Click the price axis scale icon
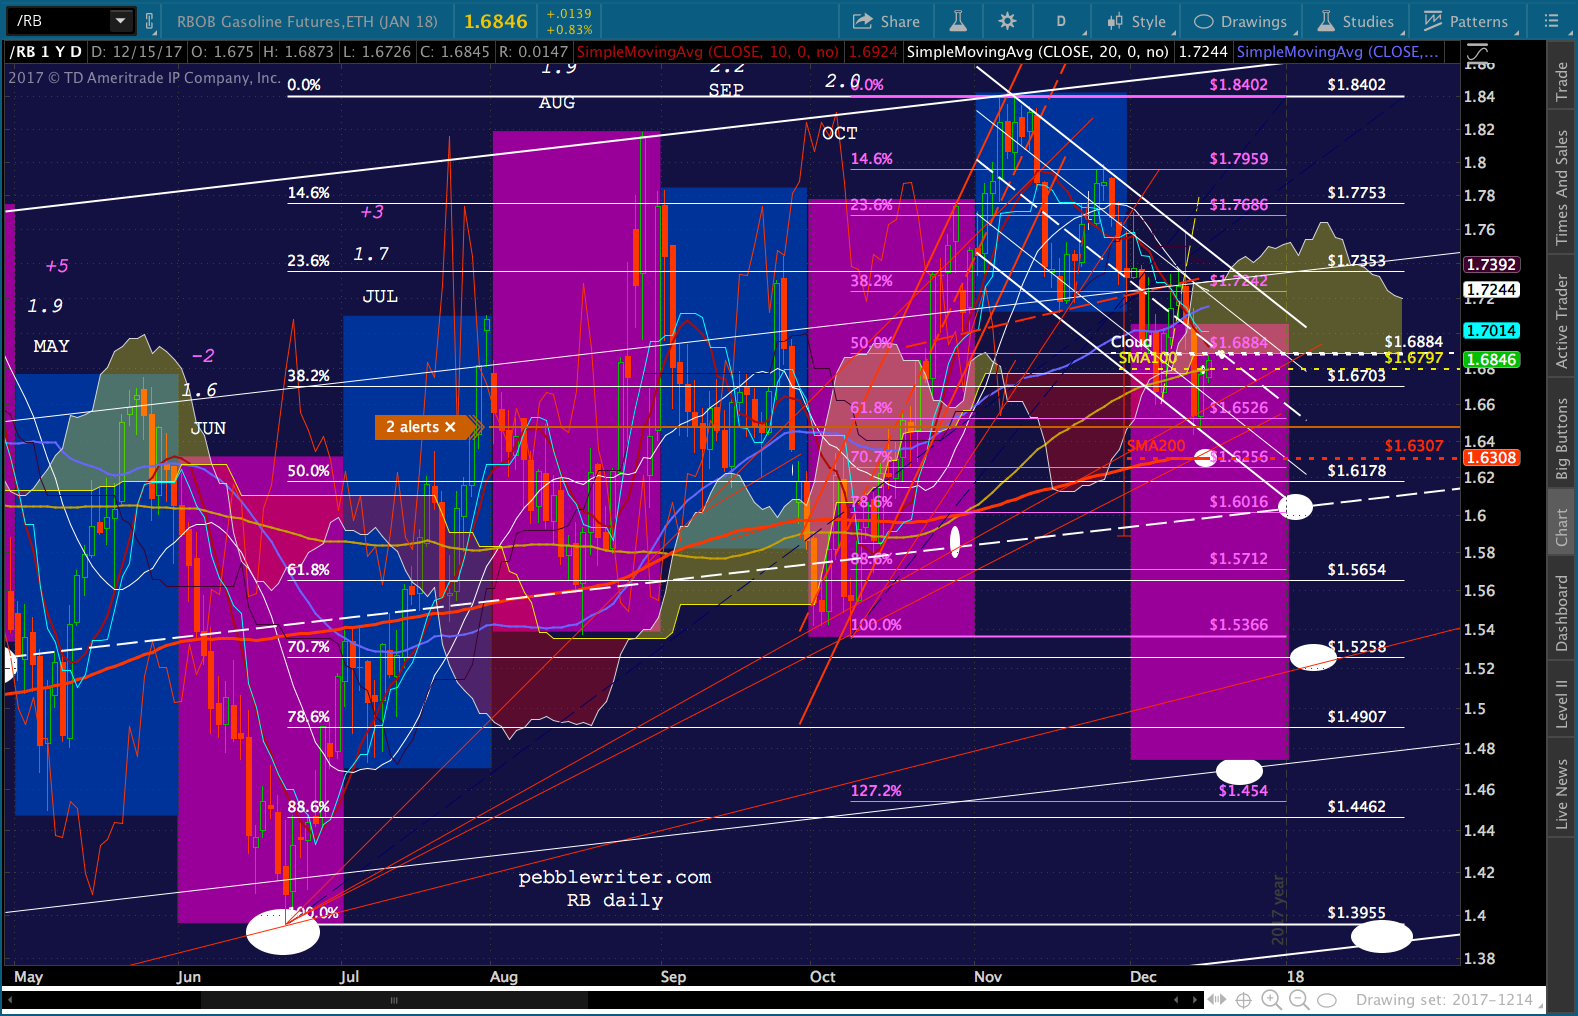The height and width of the screenshot is (1016, 1578). pyautogui.click(x=1477, y=52)
